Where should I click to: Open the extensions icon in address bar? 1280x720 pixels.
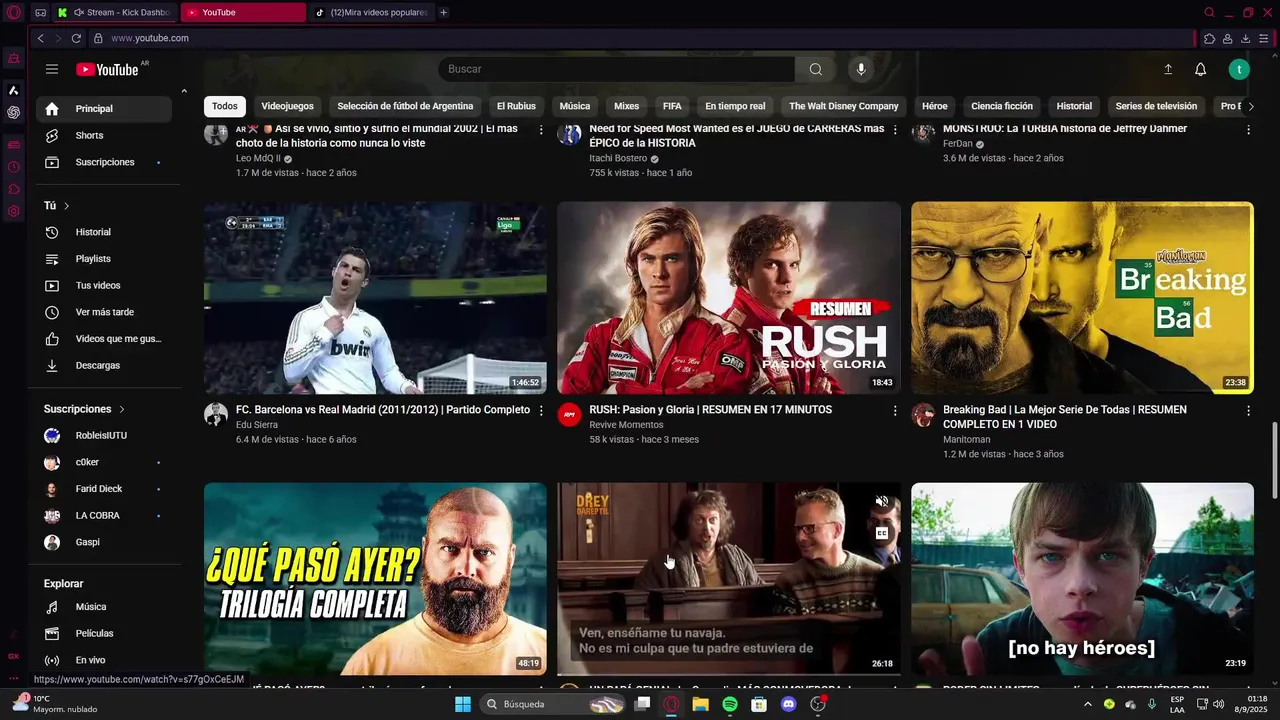[x=1209, y=38]
